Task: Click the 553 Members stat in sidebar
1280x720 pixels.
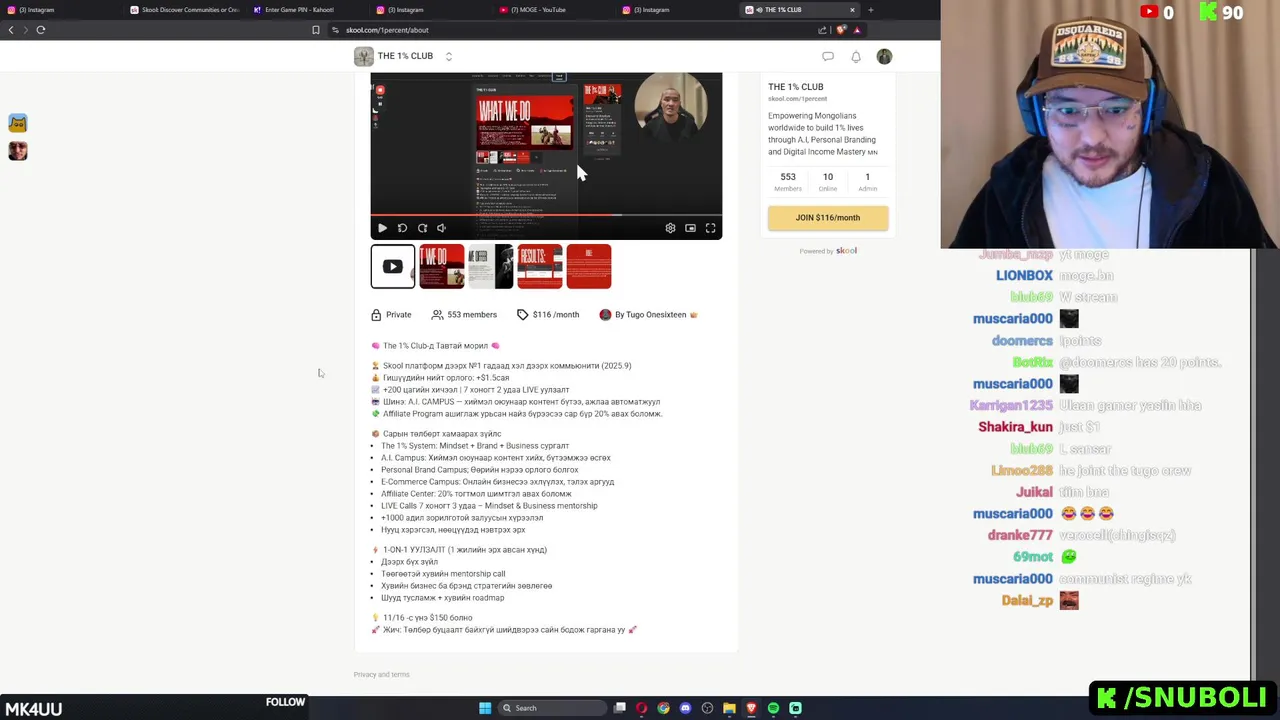Action: click(788, 182)
